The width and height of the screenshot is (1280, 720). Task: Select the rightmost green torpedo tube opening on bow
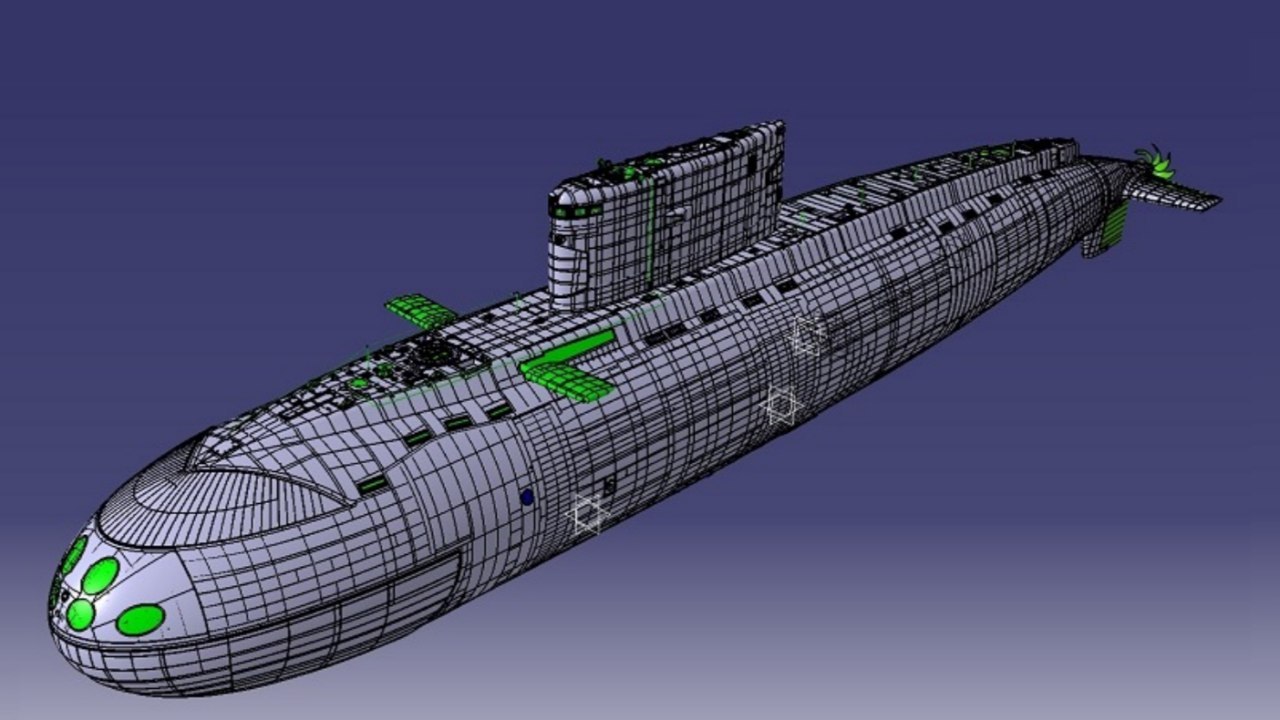coord(140,619)
